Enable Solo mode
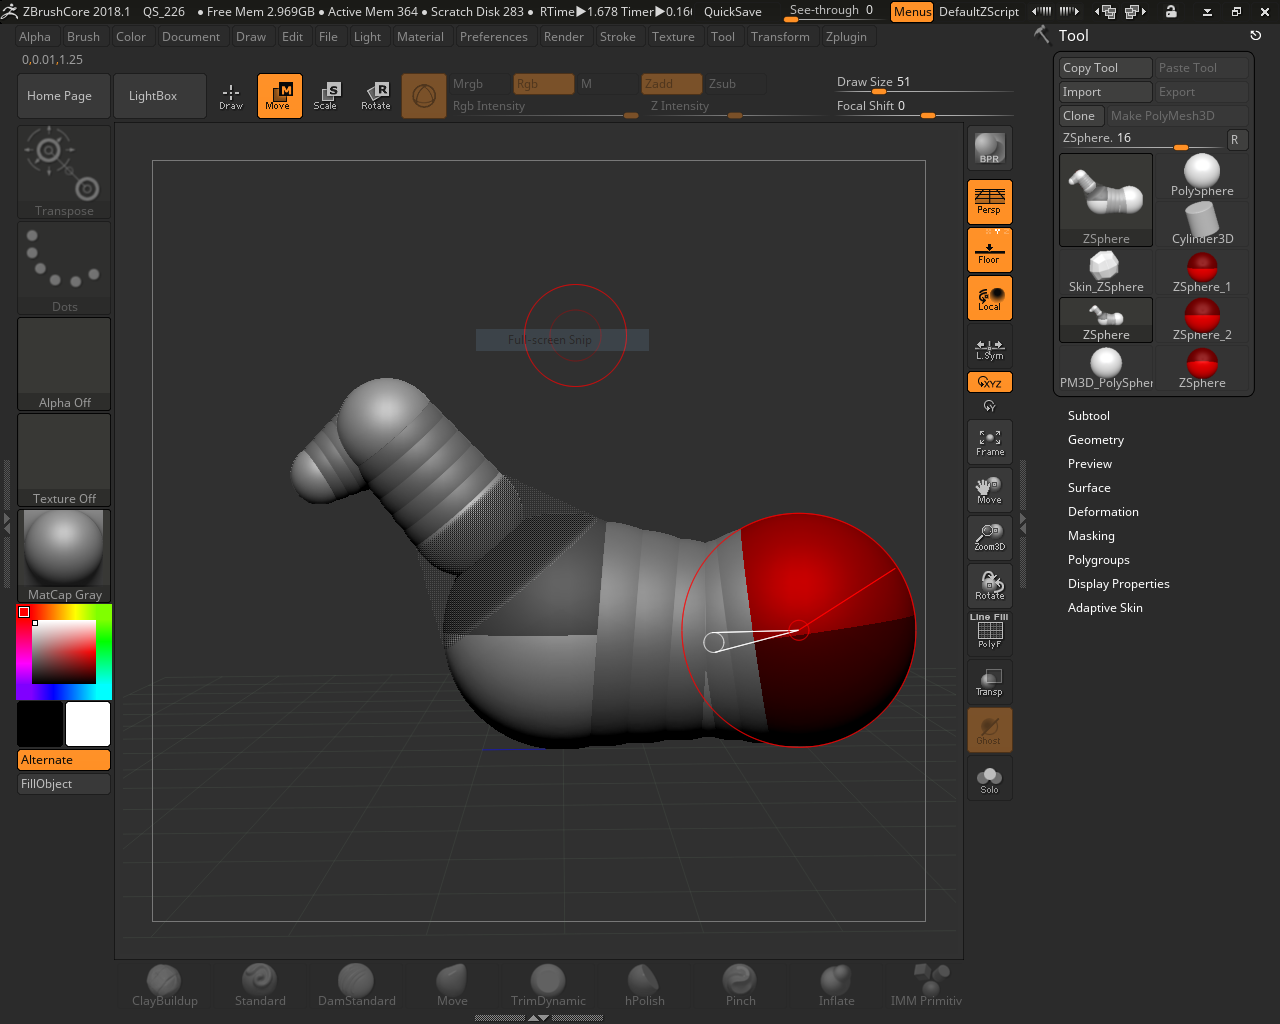 tap(988, 778)
